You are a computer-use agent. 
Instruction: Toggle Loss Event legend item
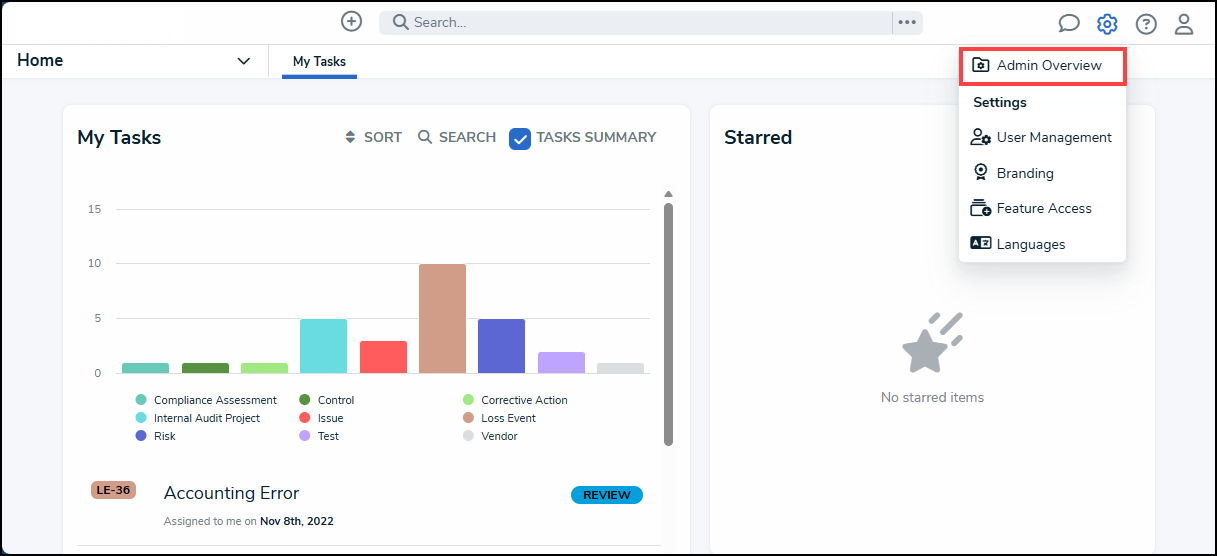[508, 418]
